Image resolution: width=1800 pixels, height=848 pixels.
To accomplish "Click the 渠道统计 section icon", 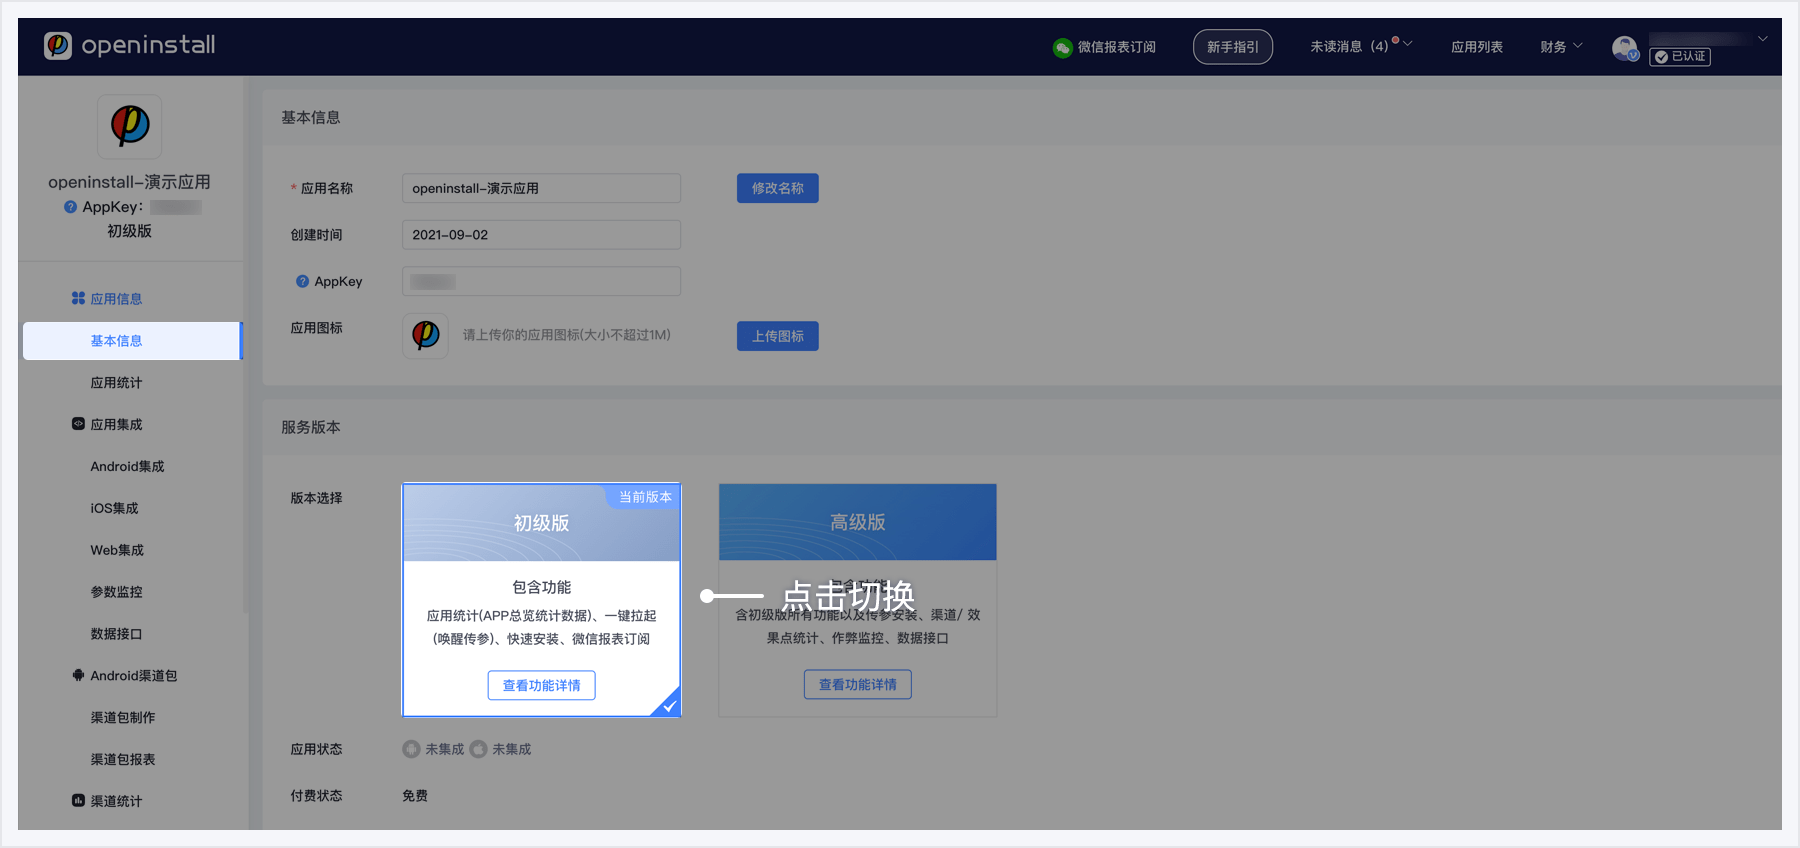I will point(78,800).
